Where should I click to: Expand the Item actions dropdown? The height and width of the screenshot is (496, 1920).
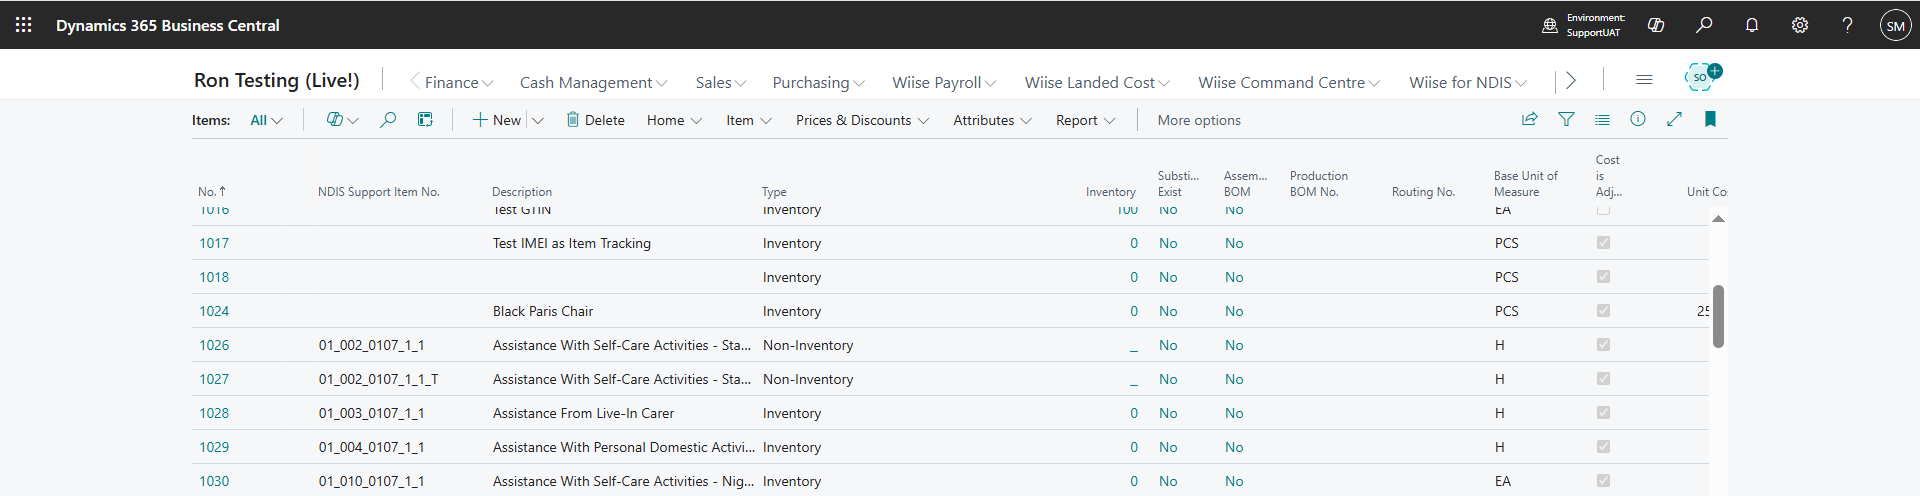coord(749,120)
